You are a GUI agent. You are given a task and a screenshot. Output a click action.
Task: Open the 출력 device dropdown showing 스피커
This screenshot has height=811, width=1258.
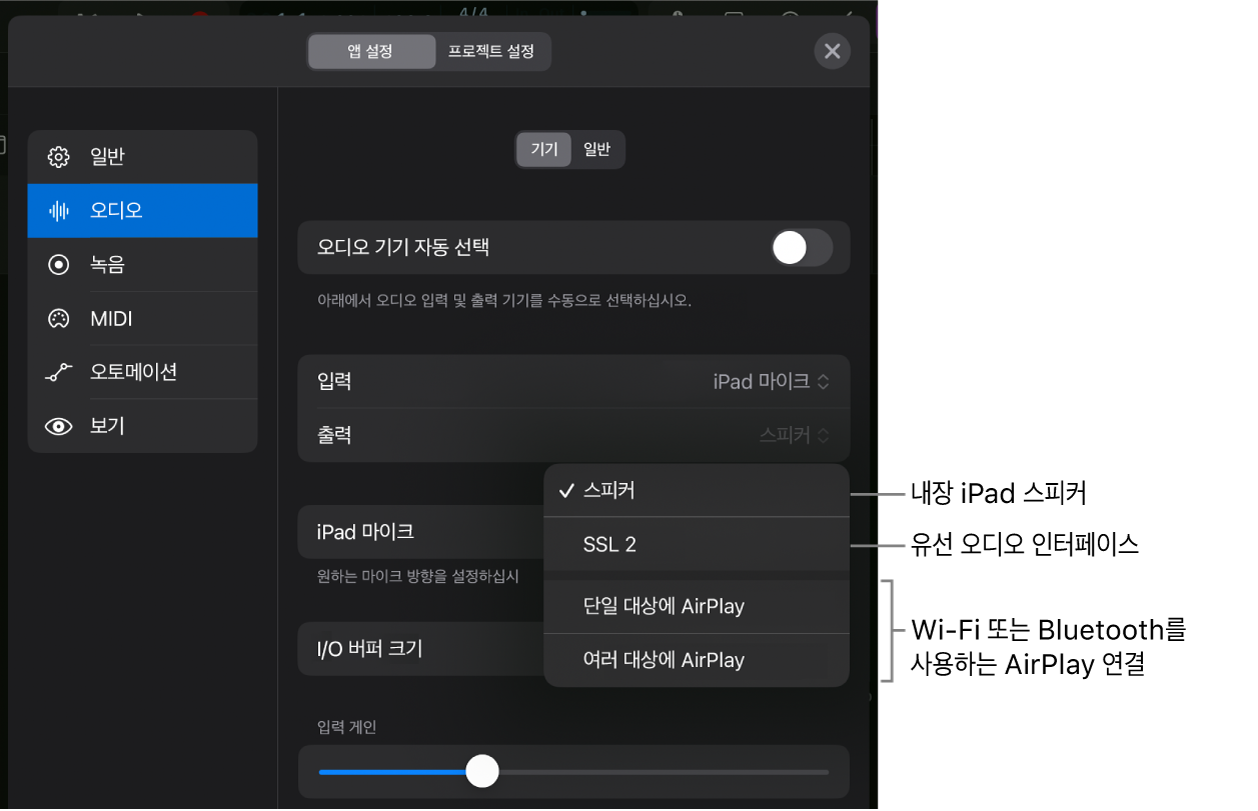pyautogui.click(x=790, y=435)
